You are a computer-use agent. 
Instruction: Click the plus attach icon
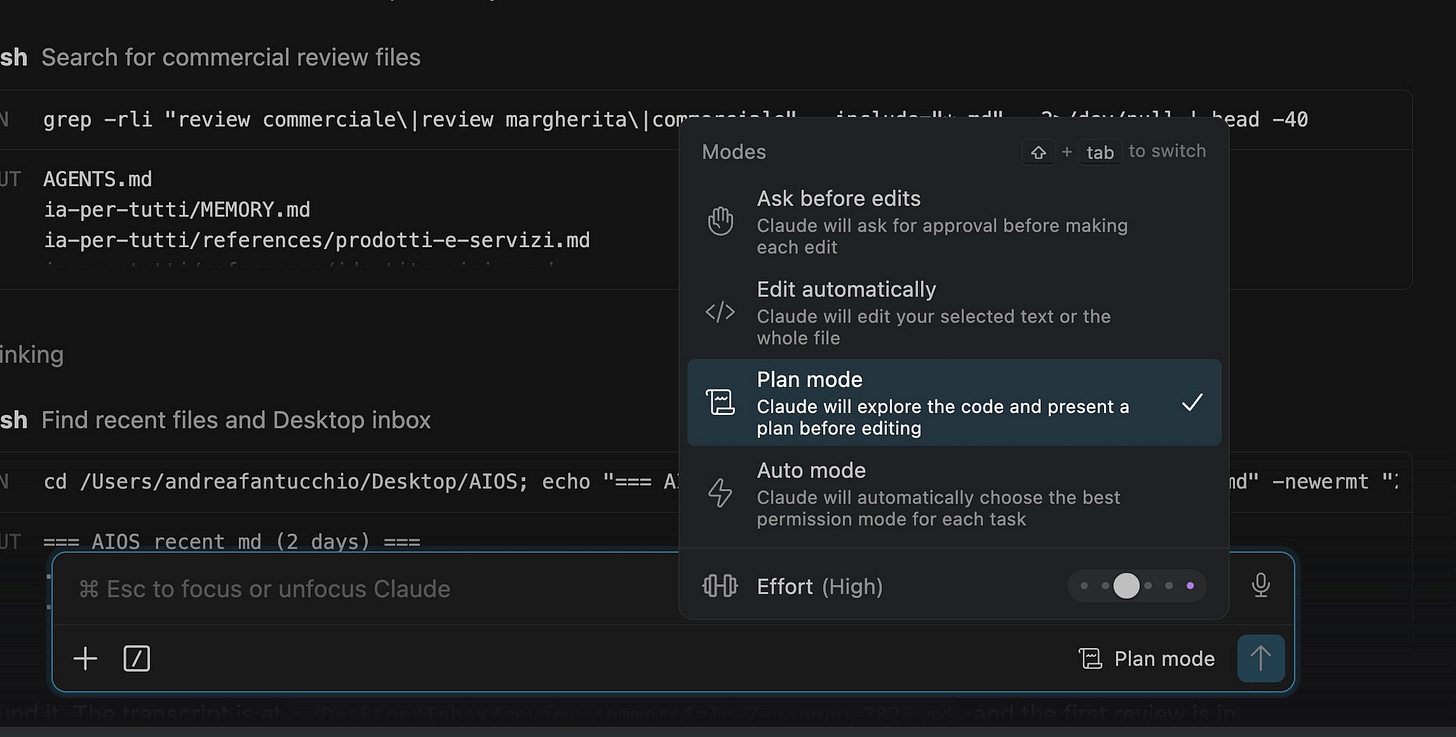86,658
